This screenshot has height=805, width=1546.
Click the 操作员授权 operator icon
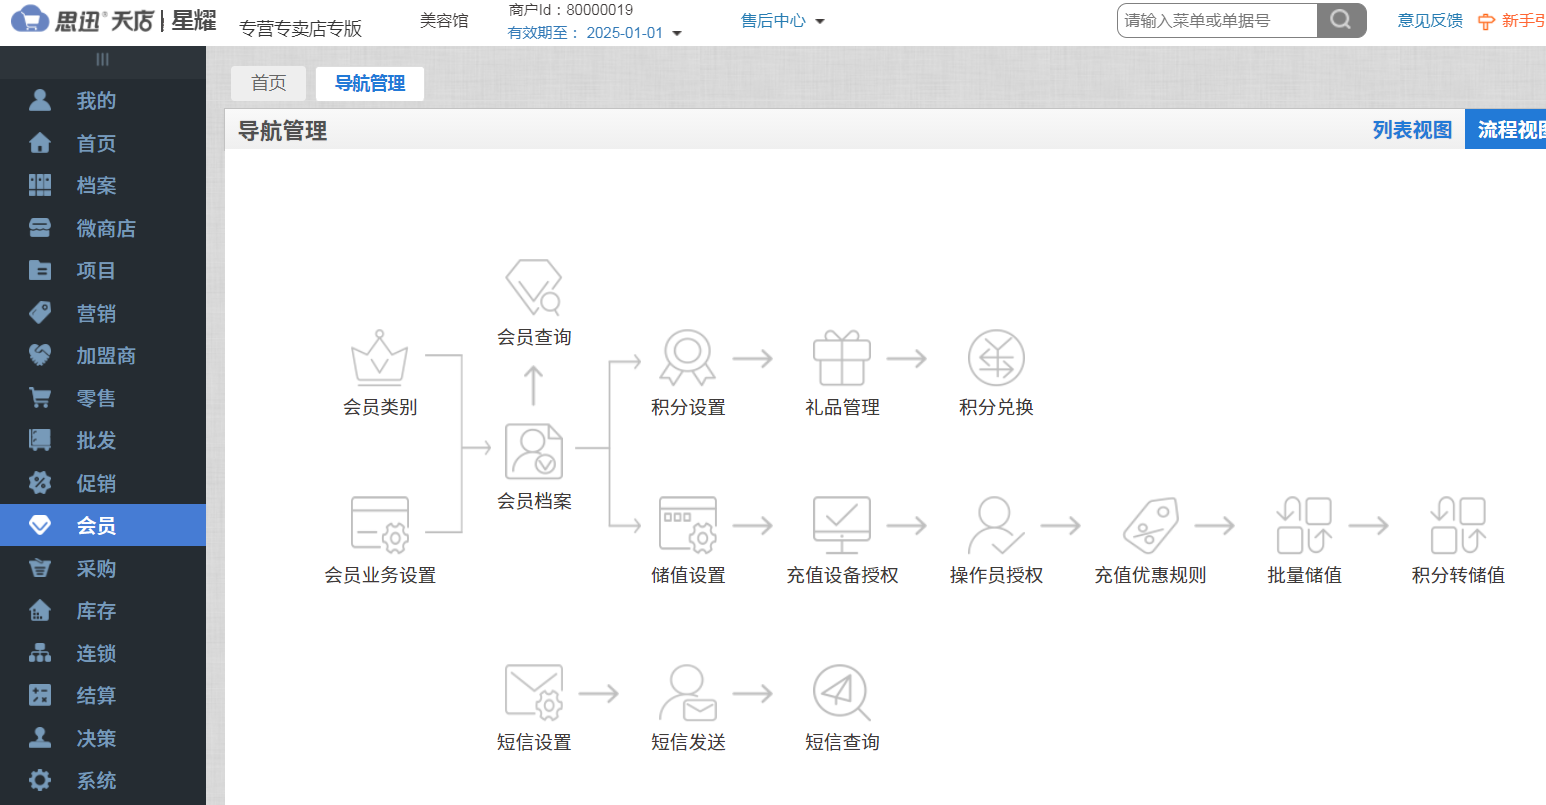pos(995,524)
